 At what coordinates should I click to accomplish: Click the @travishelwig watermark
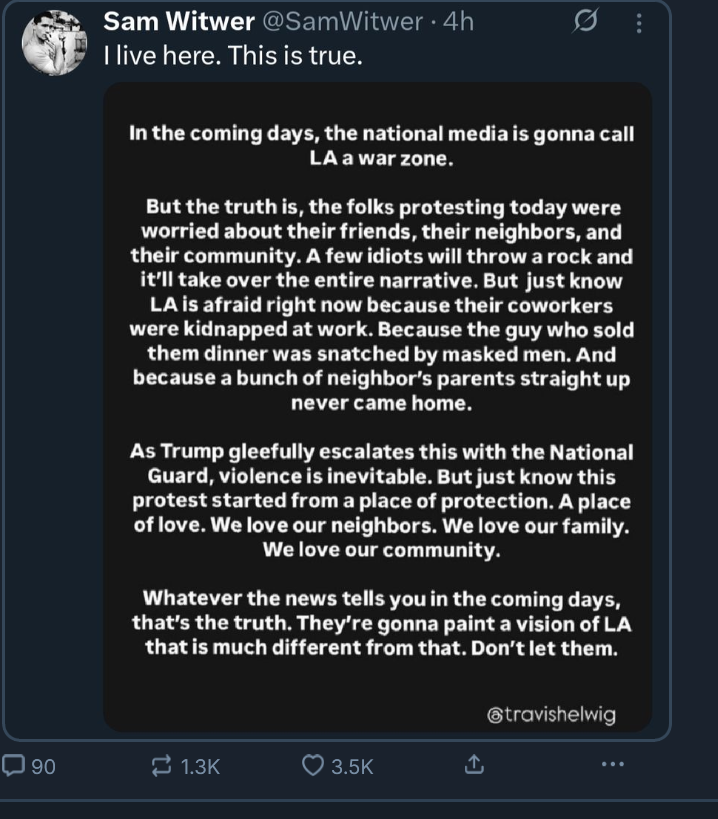pyautogui.click(x=551, y=714)
